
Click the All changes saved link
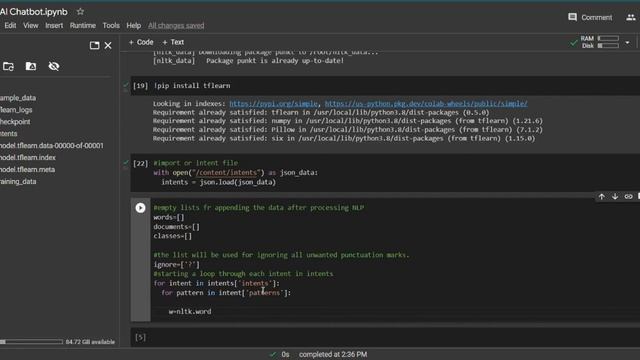click(x=176, y=26)
